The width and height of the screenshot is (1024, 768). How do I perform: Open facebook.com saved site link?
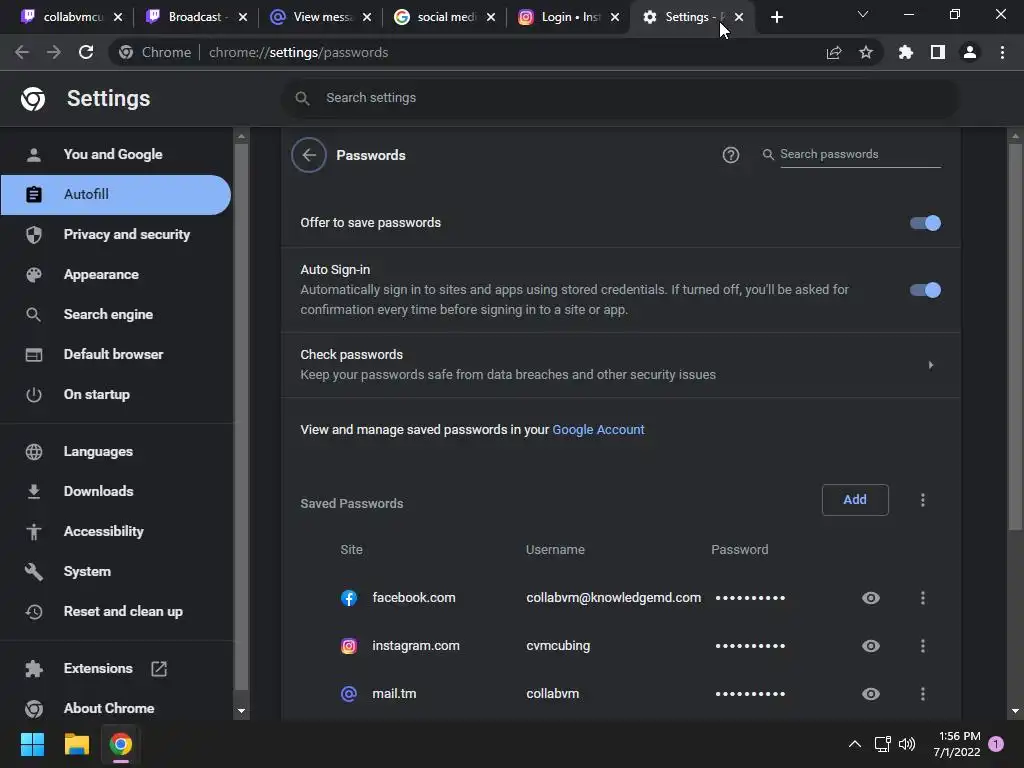[414, 598]
